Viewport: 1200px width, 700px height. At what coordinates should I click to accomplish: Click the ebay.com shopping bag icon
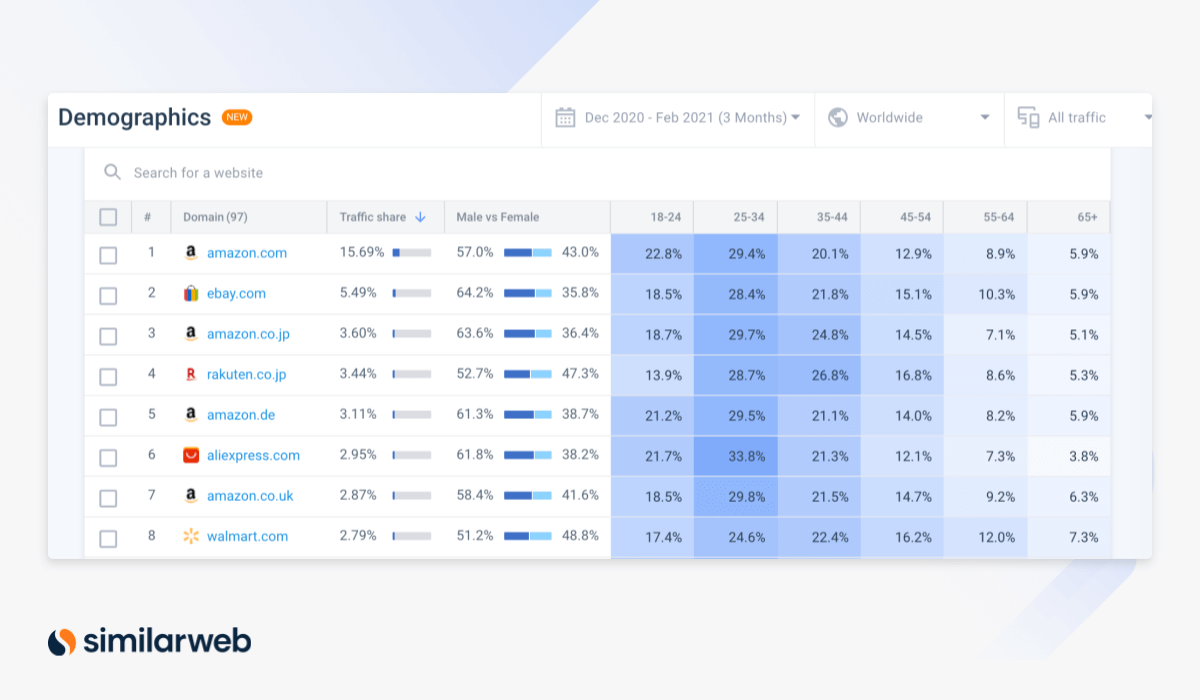tap(191, 293)
